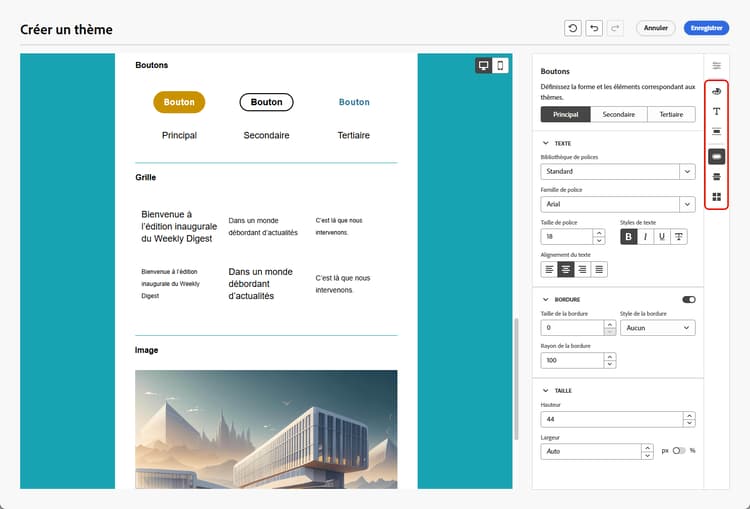Viewport: 750px width, 509px height.
Task: Open the Style de la bordure dropdown
Action: pos(658,328)
